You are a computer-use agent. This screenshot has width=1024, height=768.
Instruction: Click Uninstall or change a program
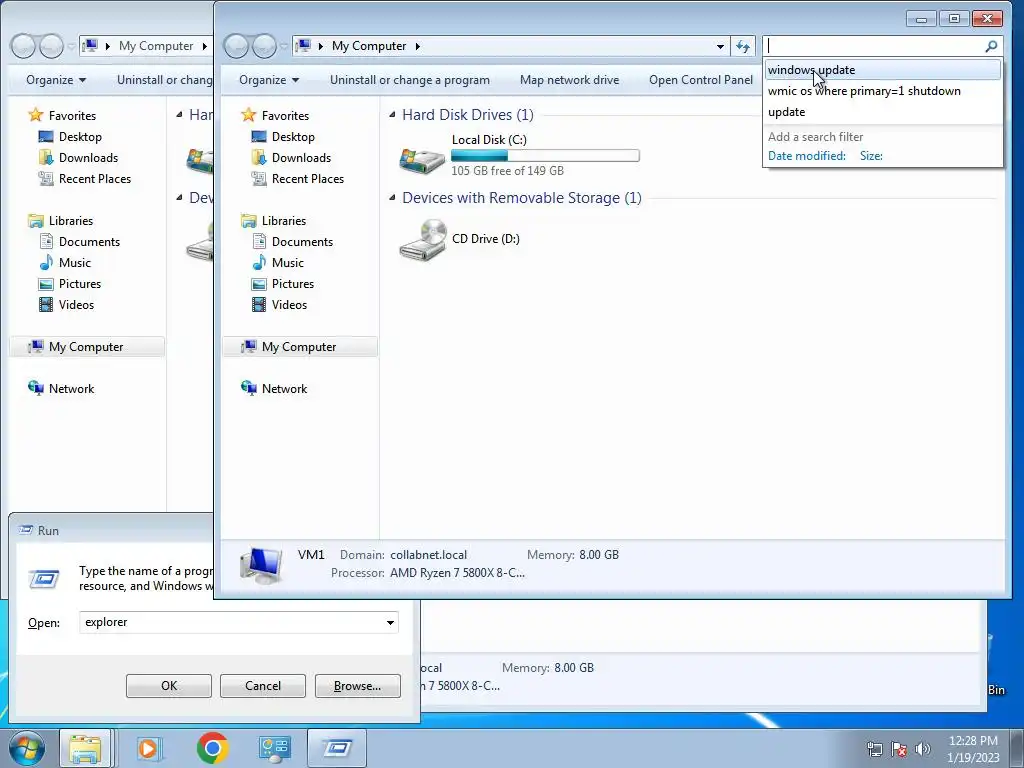coord(409,80)
